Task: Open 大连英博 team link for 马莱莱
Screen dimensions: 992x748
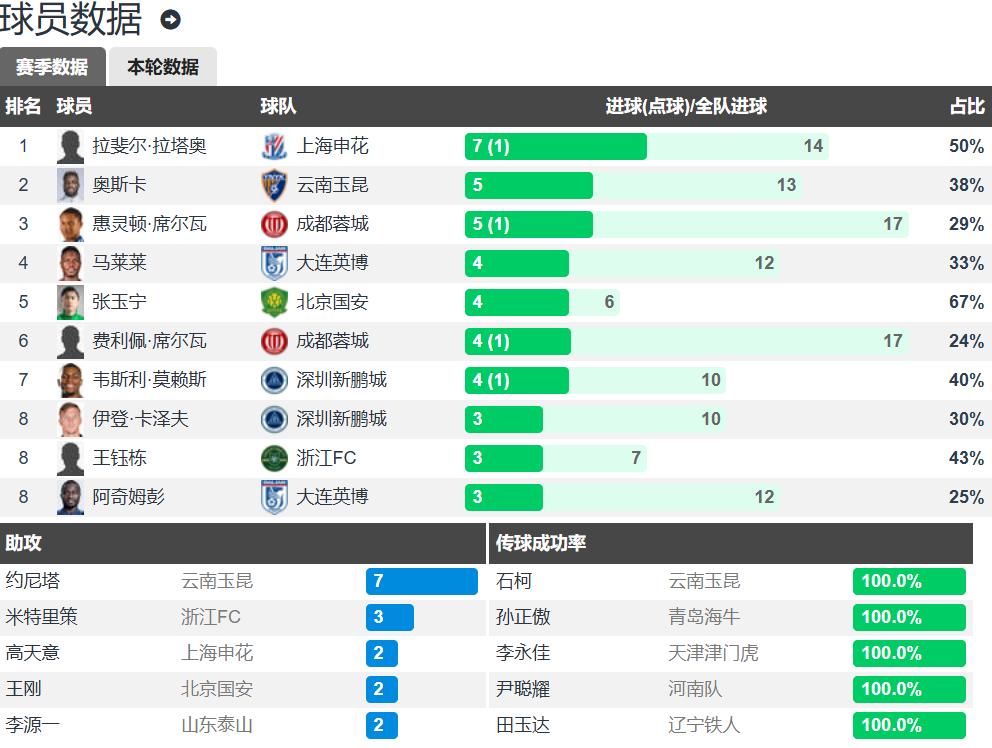Action: 332,264
